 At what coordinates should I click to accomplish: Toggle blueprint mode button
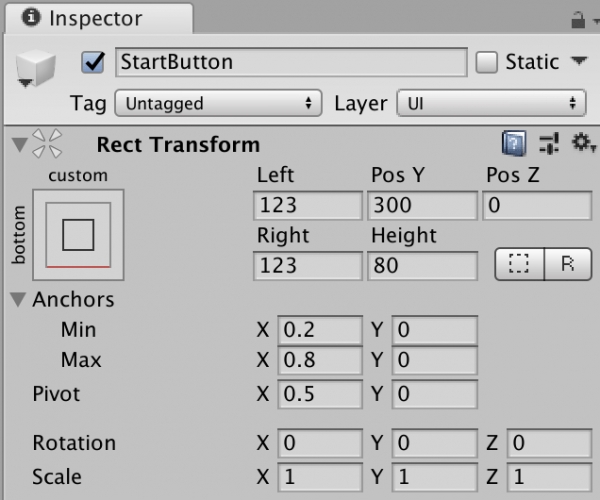(518, 265)
